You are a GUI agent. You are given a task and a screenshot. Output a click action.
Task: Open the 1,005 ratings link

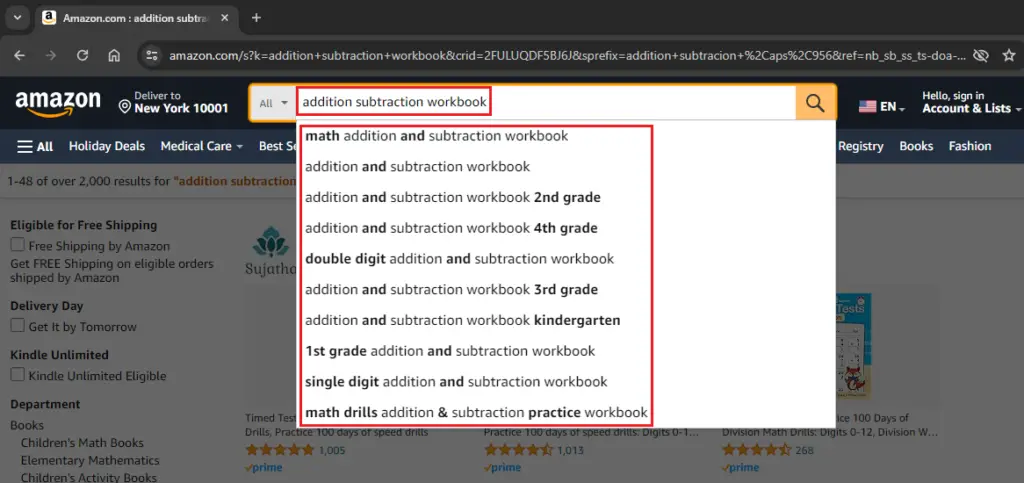(x=332, y=450)
